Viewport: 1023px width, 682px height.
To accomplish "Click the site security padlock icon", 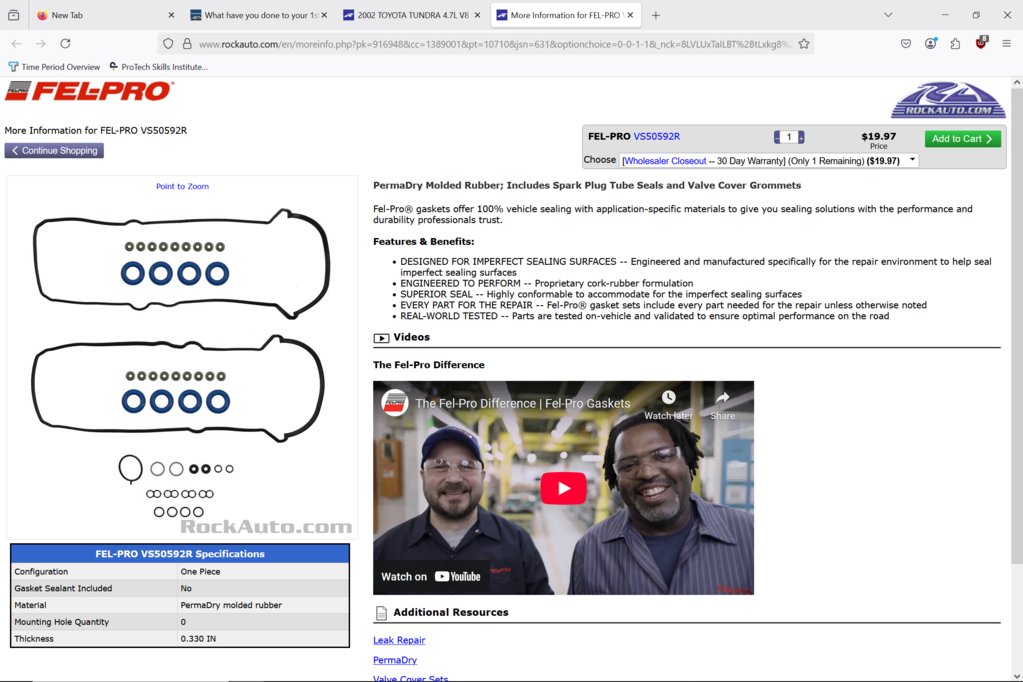I will [187, 44].
